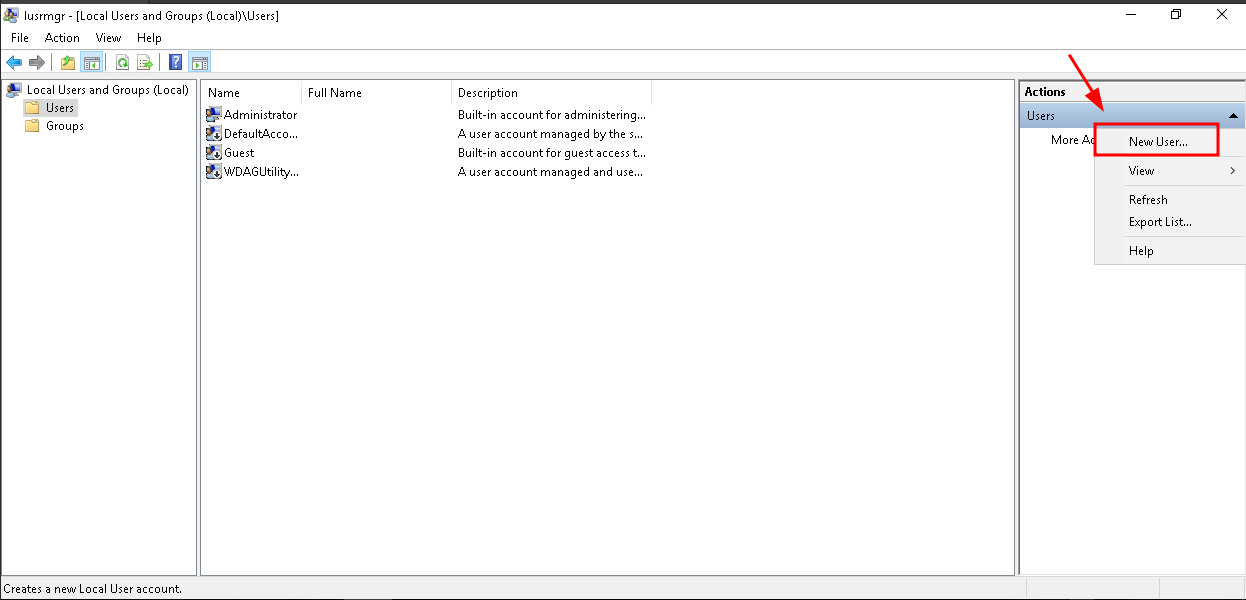The image size is (1246, 600).
Task: Select Local Users and Groups root node
Action: 107,90
